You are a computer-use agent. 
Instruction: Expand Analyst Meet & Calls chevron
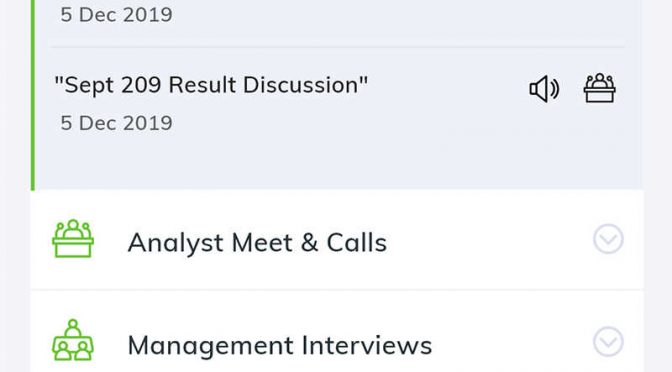click(x=608, y=239)
